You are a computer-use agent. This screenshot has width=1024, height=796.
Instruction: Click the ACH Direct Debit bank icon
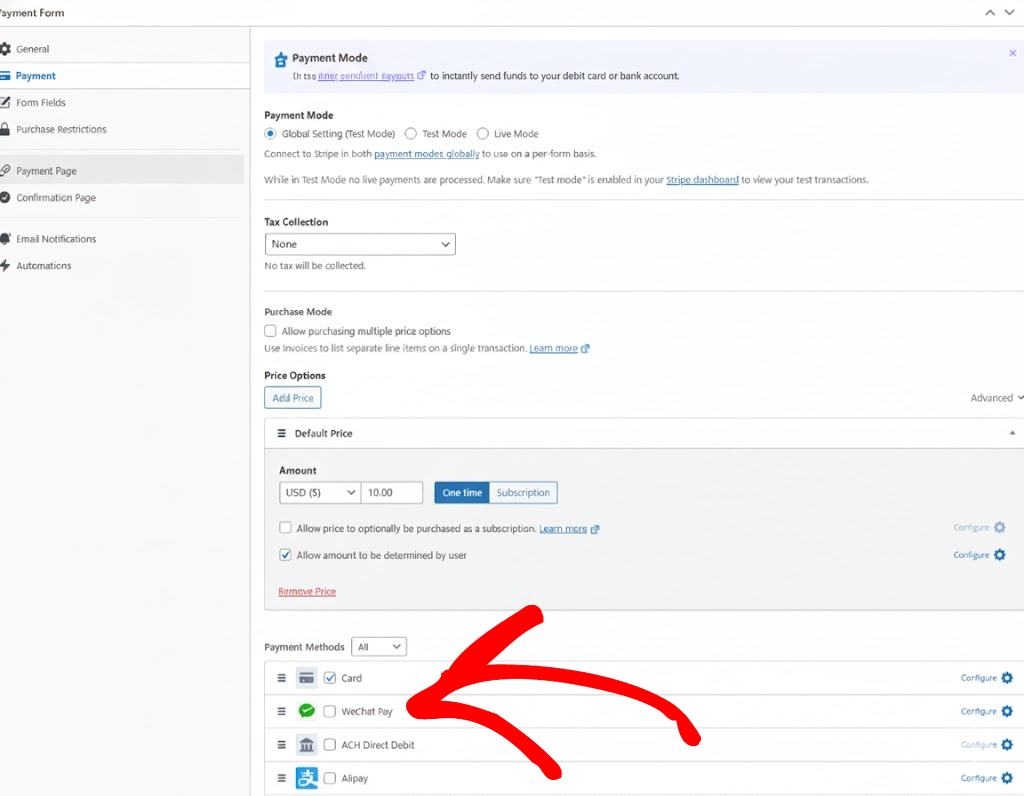point(307,745)
